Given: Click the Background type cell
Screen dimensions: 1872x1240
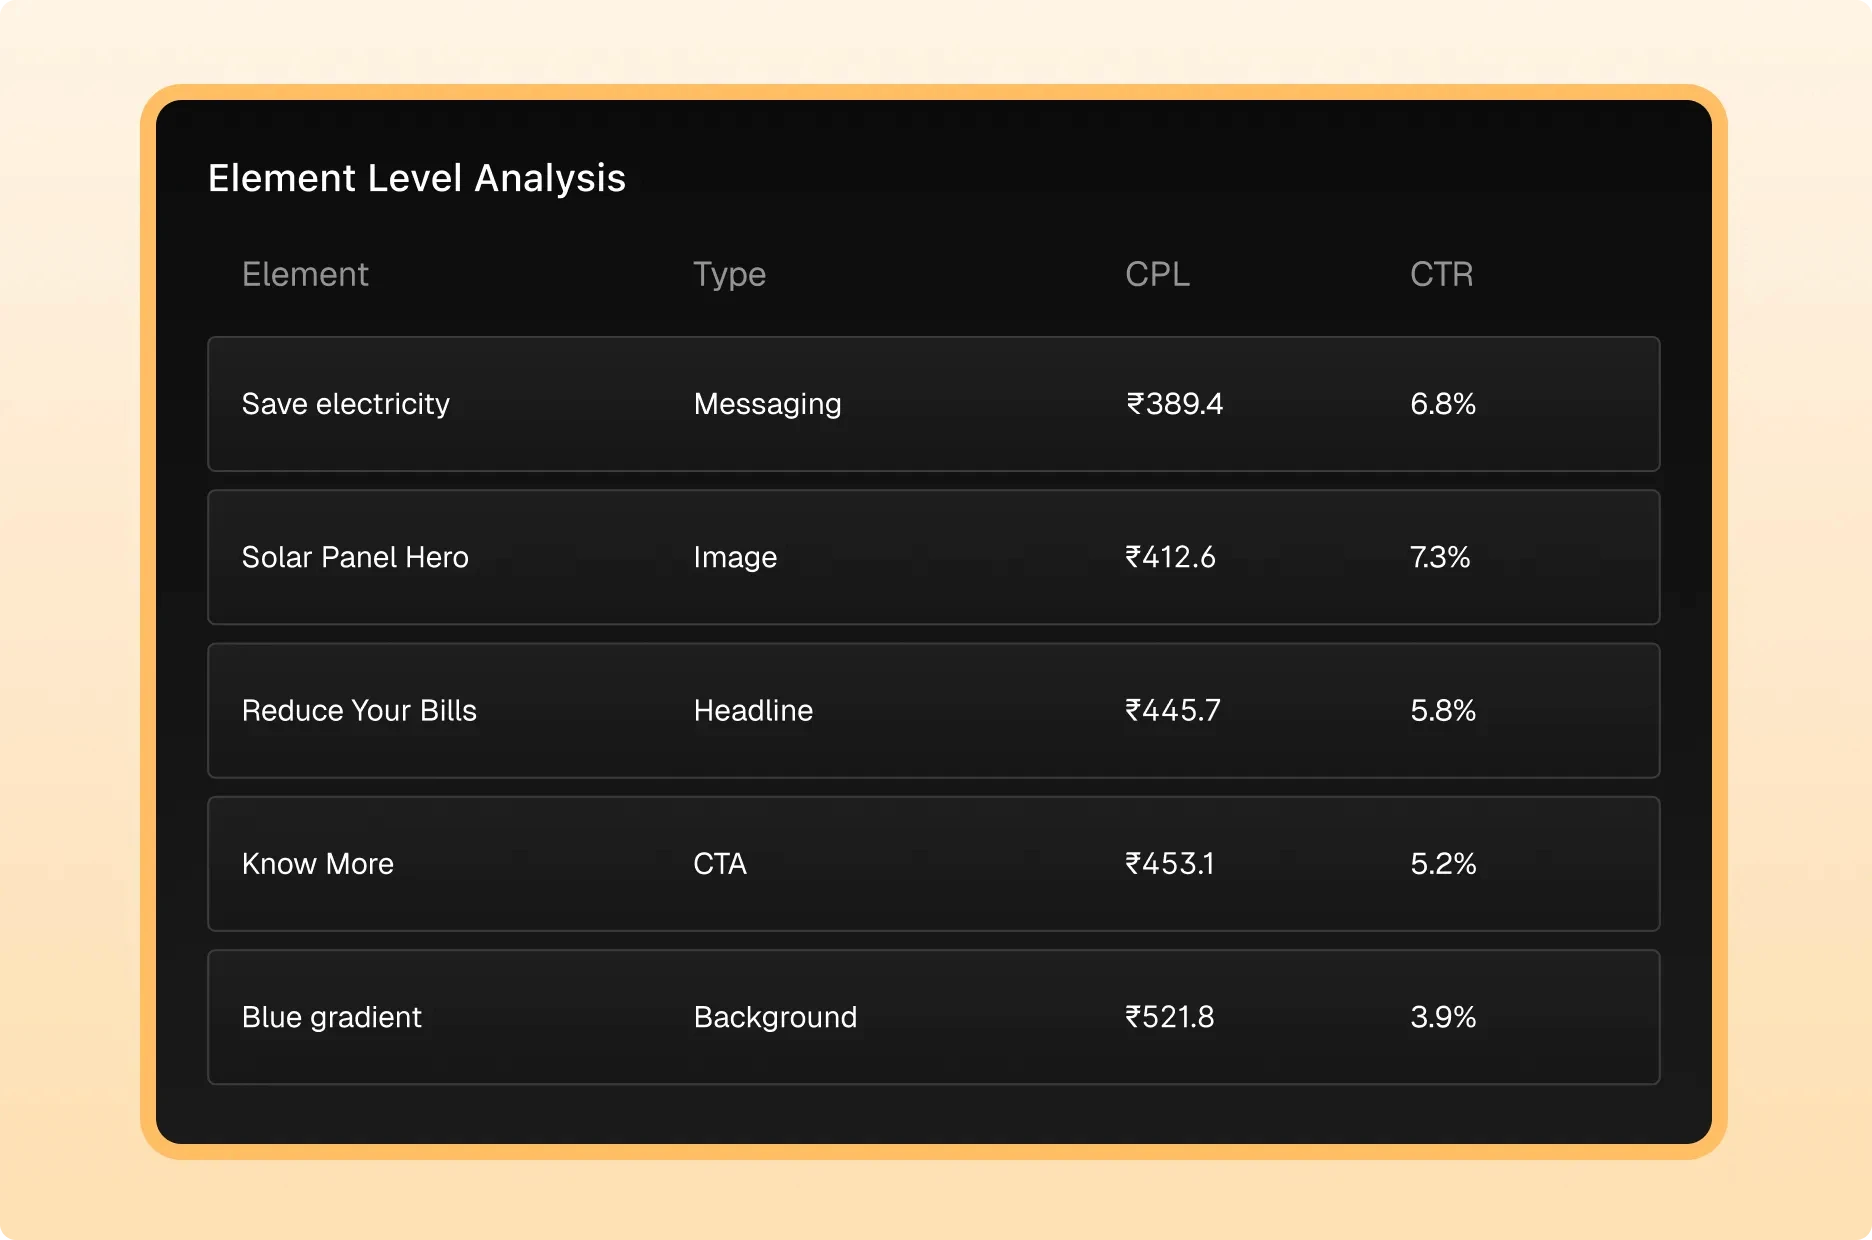Looking at the screenshot, I should [x=775, y=1017].
